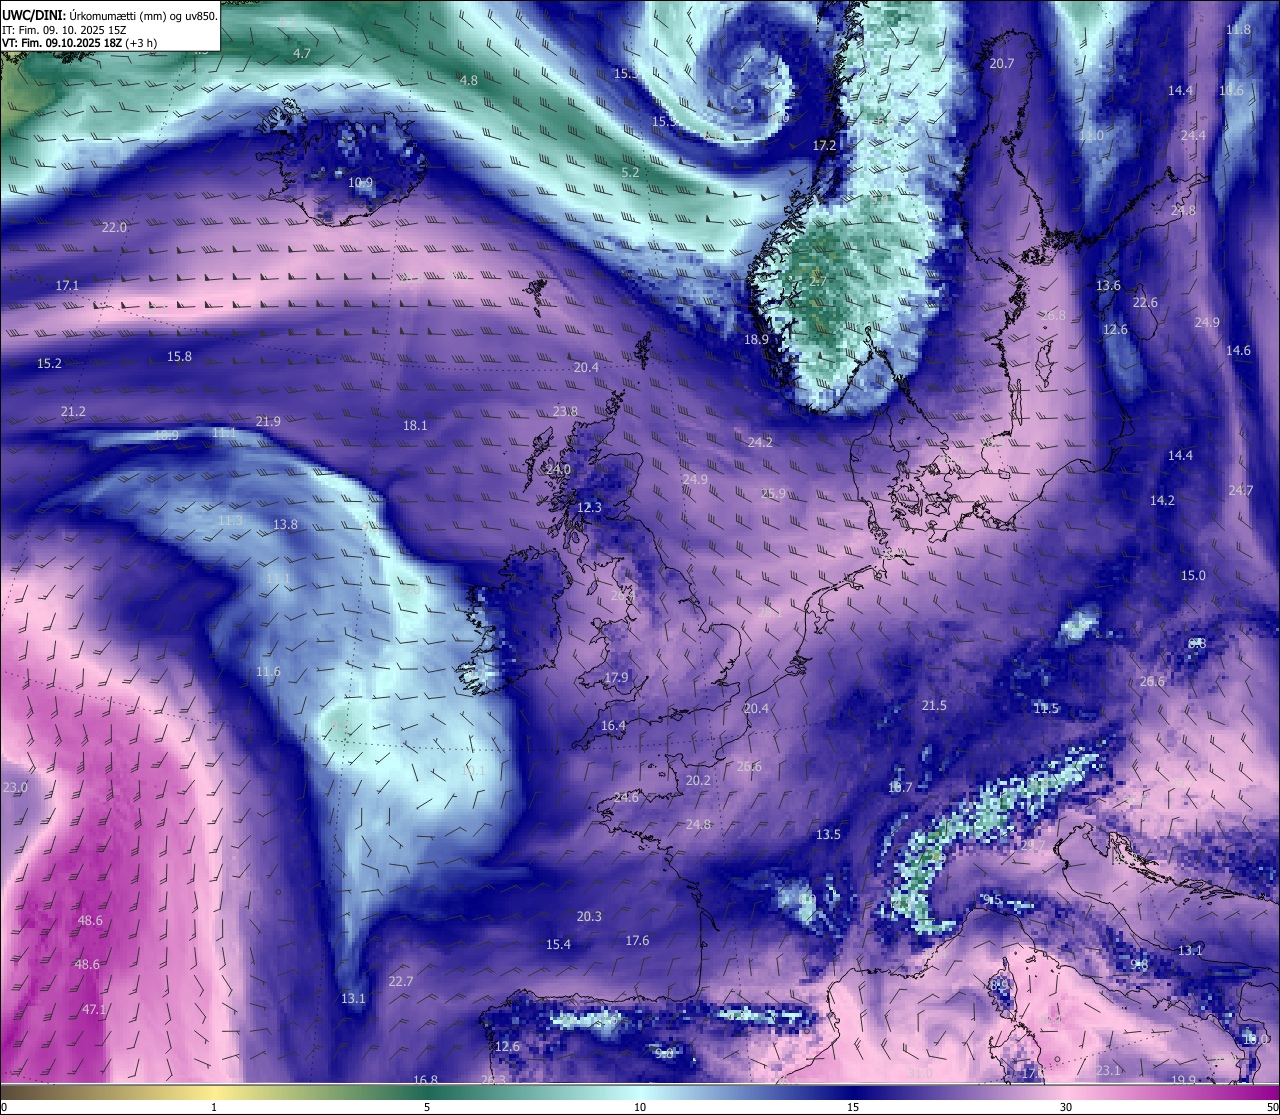This screenshot has height=1115, width=1280.
Task: Click the value 47.1 on the map
Action: (94, 1009)
